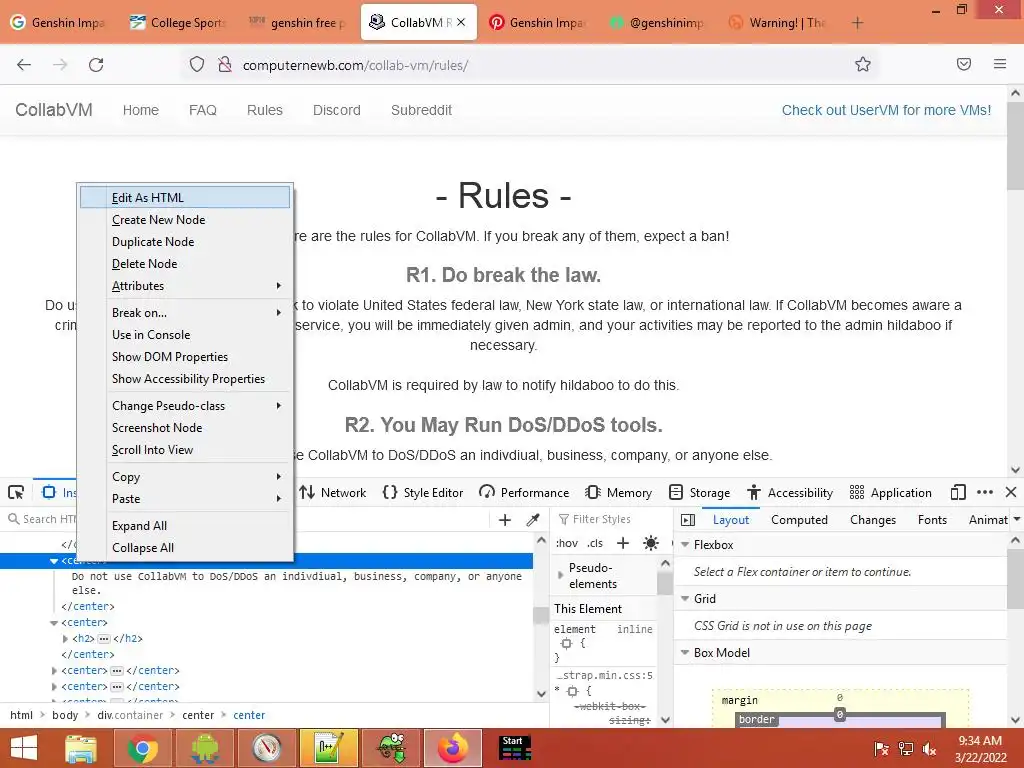This screenshot has height=768, width=1024.
Task: Choose Delete Node from context menu
Action: click(185, 264)
